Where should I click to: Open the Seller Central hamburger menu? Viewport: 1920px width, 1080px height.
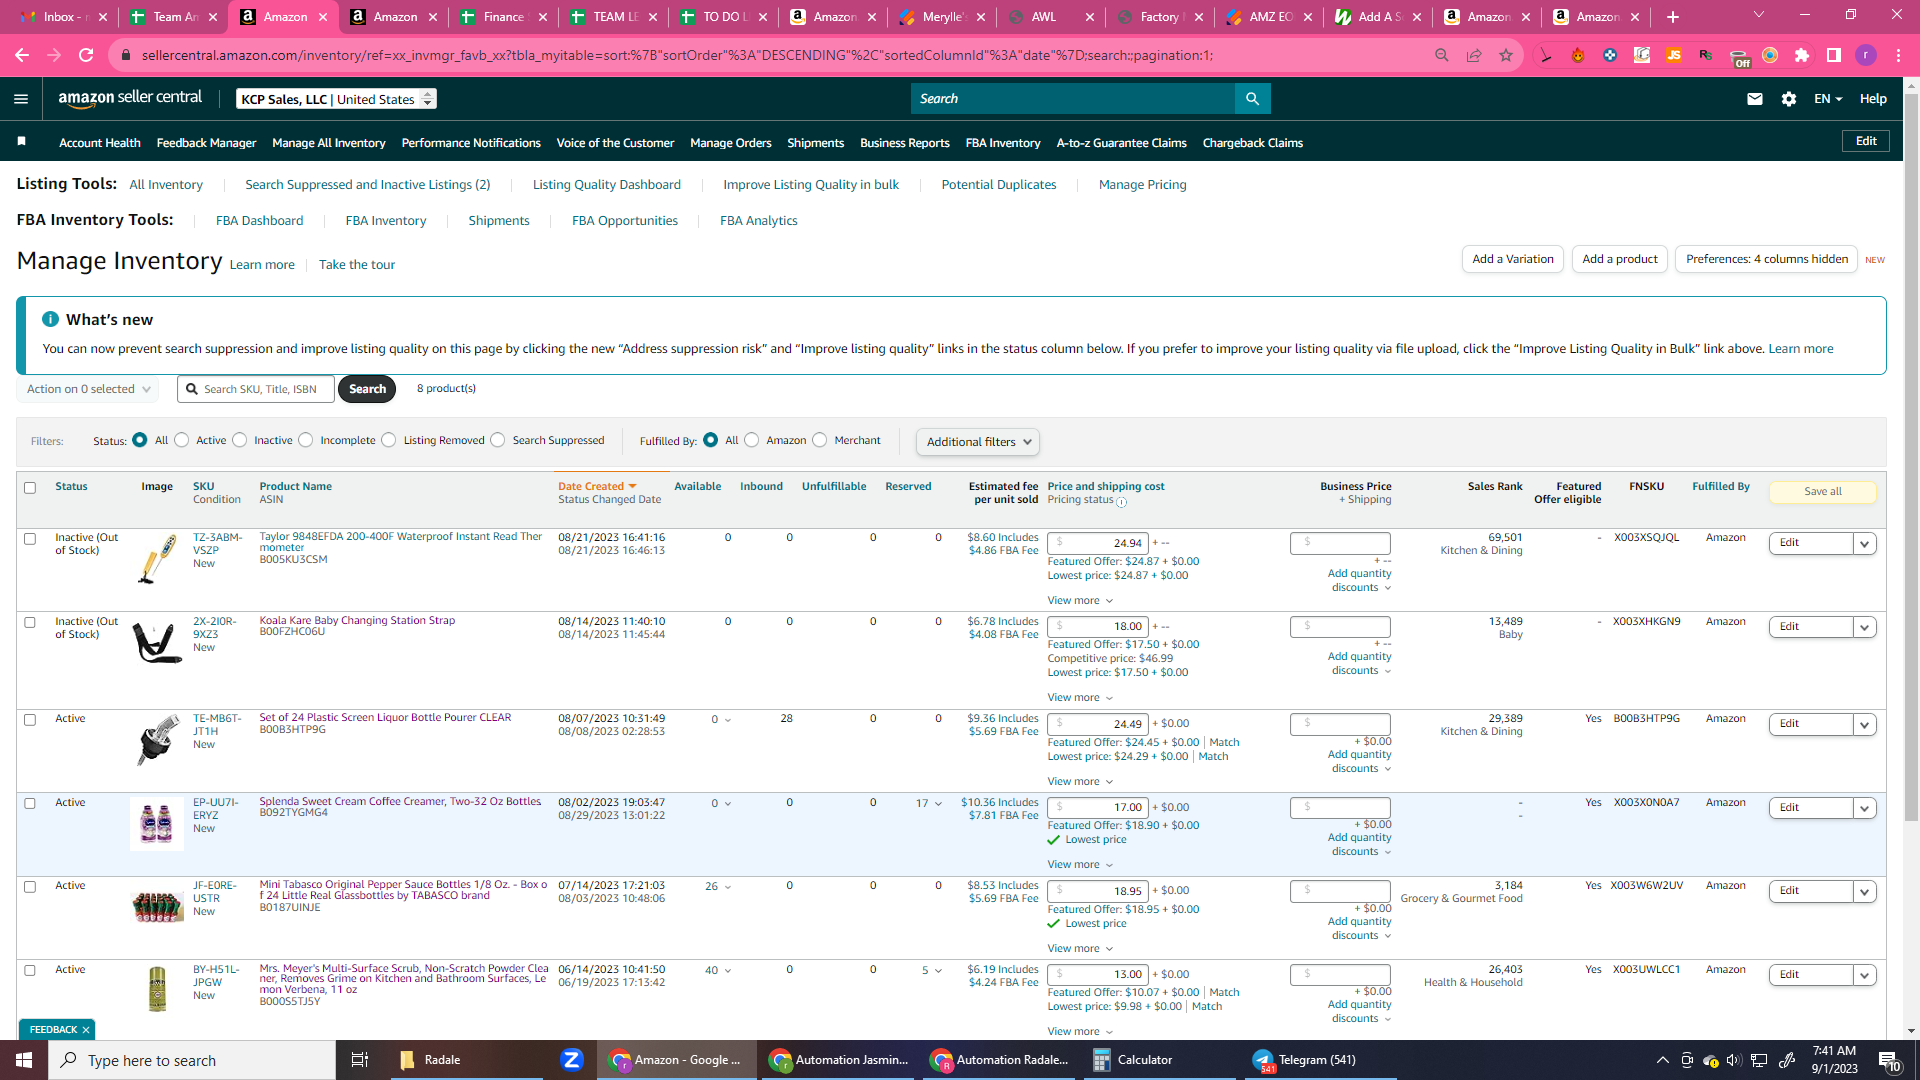21,98
